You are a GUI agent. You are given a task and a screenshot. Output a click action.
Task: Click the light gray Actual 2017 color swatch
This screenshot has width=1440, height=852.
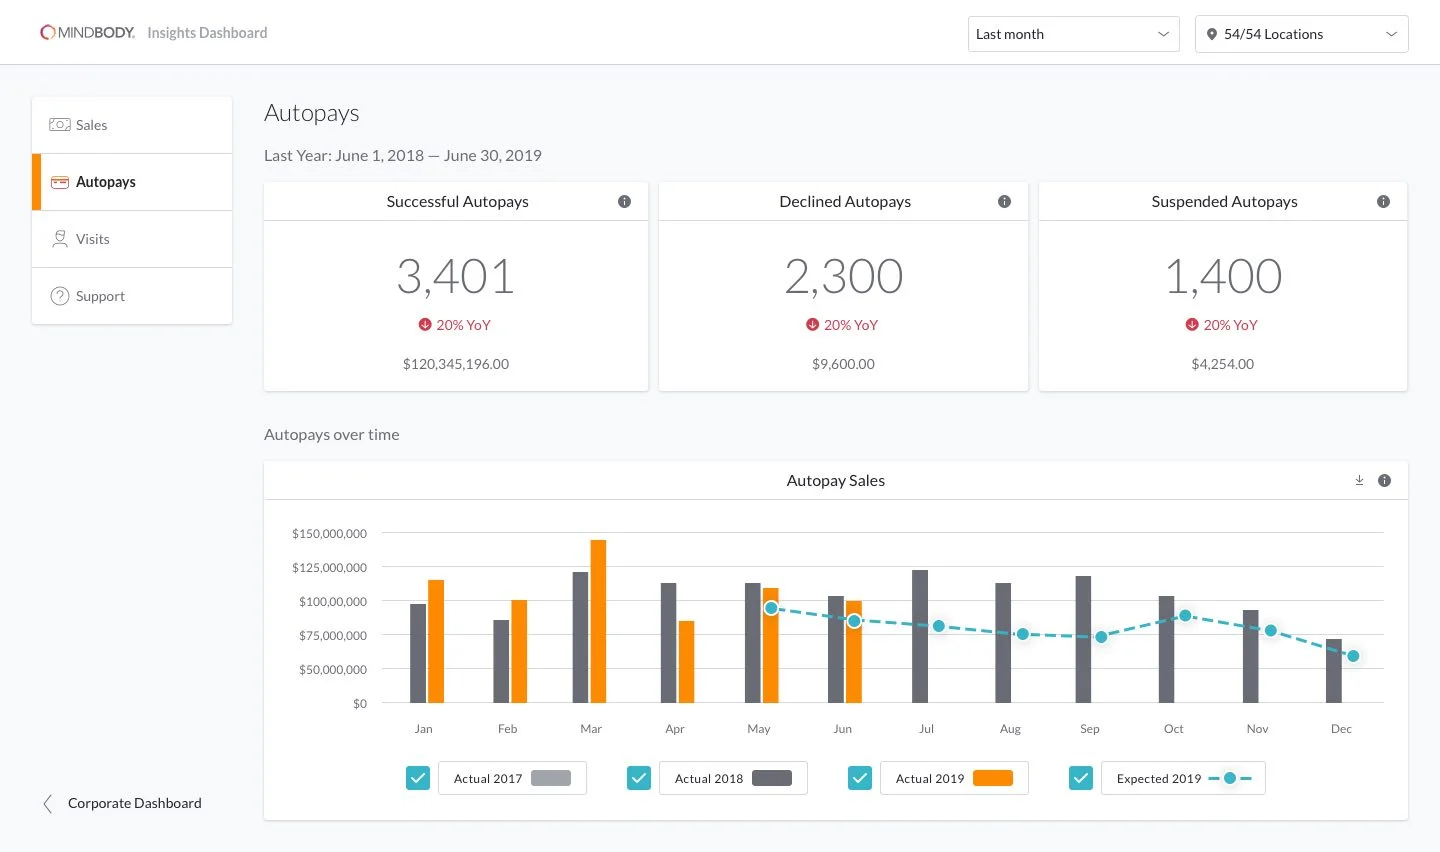551,778
